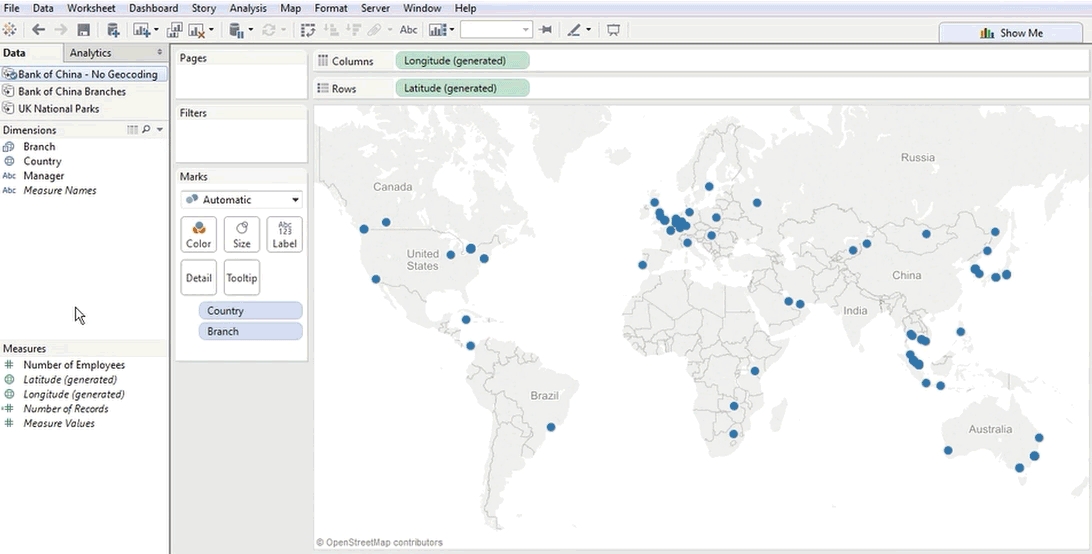Click the Label marks card
This screenshot has height=554, width=1092.
[285, 235]
